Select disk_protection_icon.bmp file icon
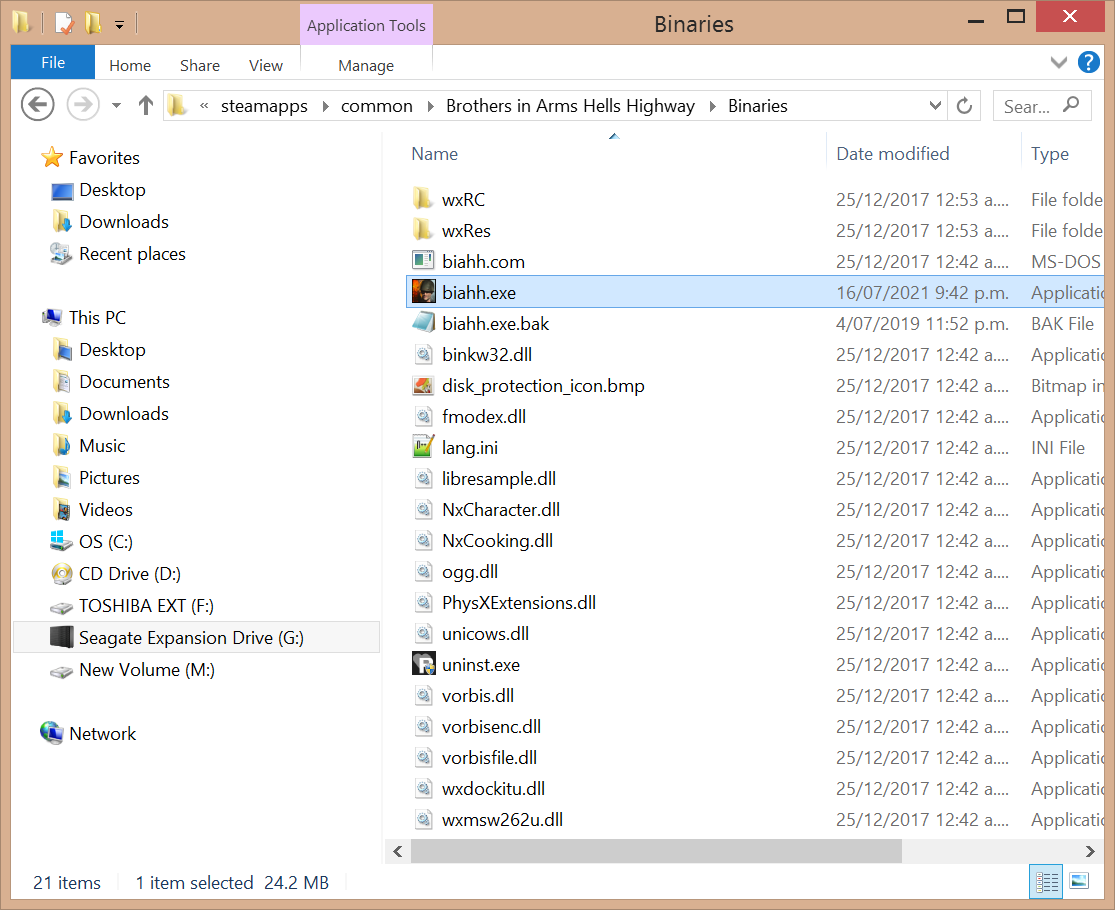 click(423, 385)
